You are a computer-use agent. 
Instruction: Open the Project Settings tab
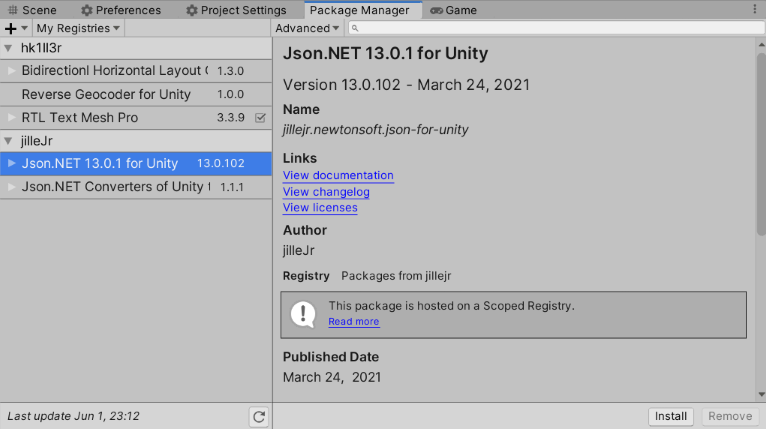pos(236,10)
